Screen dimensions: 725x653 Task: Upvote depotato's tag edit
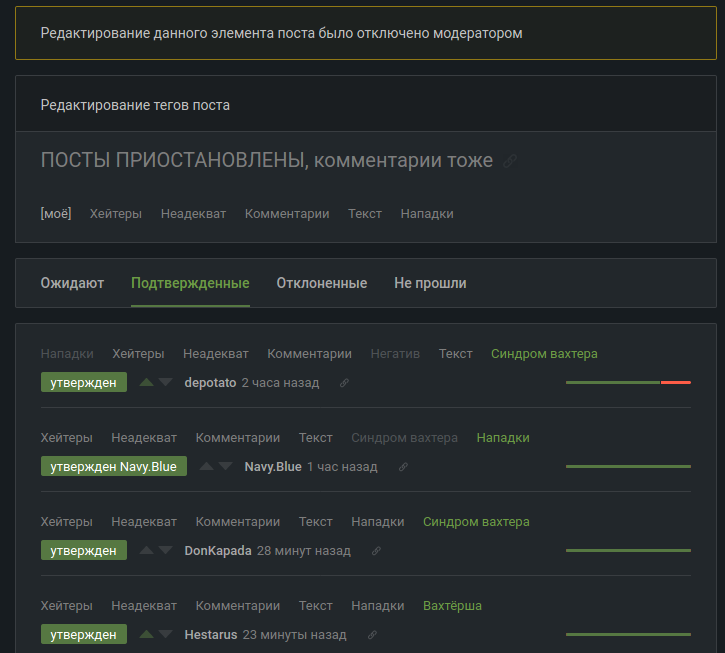tap(147, 382)
